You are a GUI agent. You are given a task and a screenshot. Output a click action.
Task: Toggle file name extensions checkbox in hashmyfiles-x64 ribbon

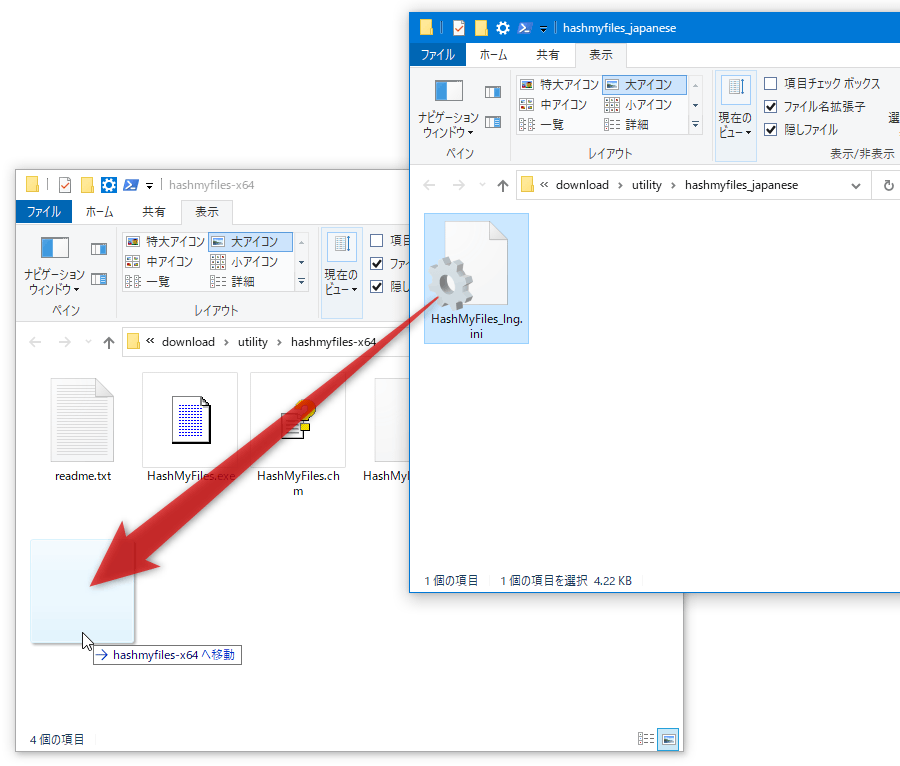click(377, 263)
